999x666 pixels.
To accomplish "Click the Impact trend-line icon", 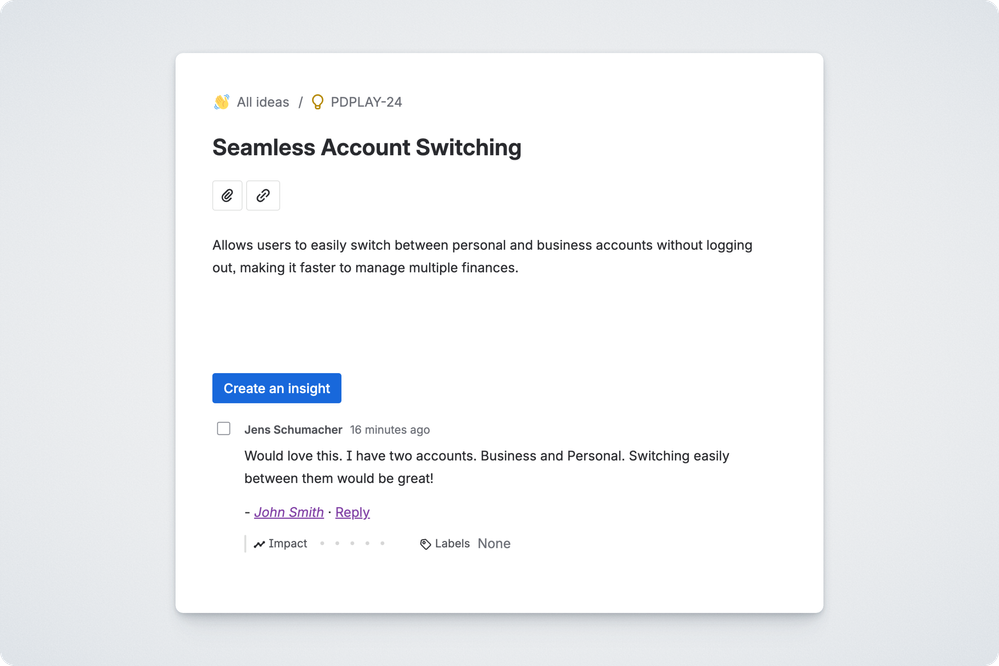I will [259, 544].
